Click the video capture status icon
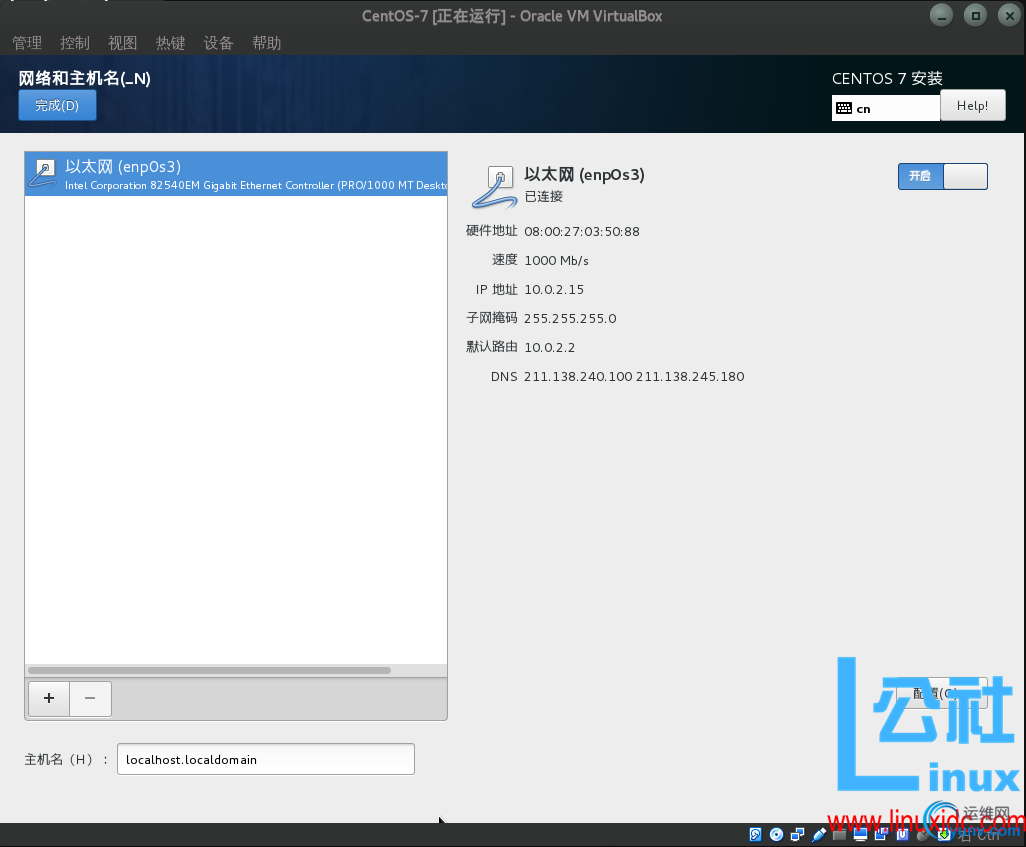 click(x=881, y=835)
